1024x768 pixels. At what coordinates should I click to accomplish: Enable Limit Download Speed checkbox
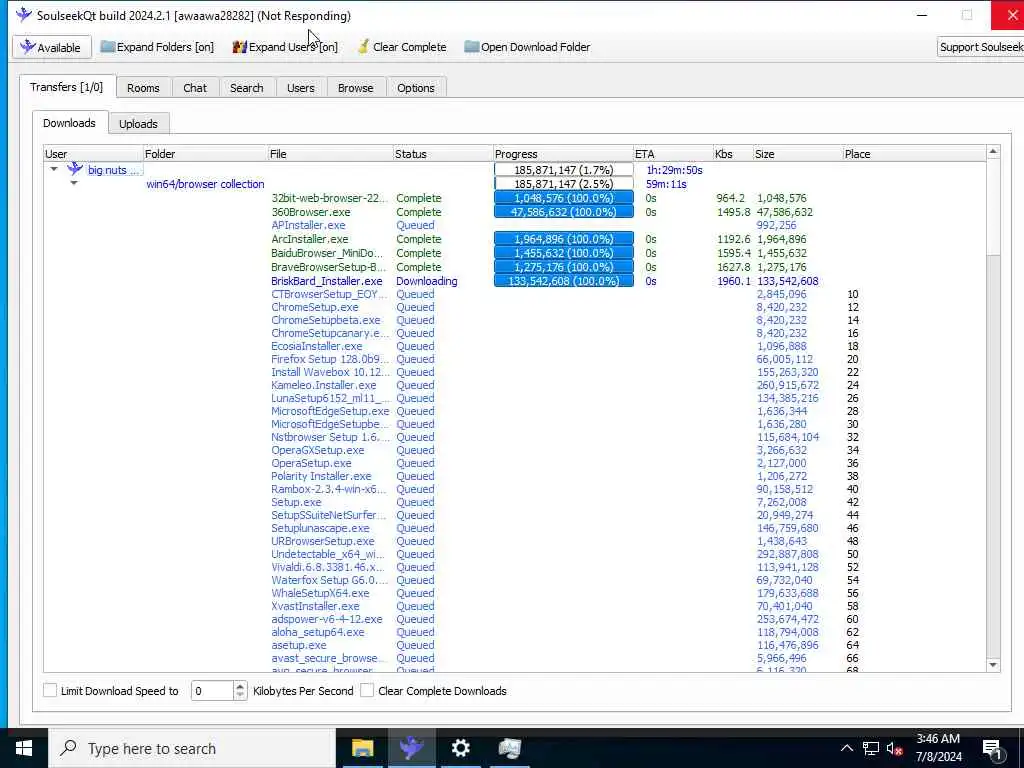click(x=50, y=690)
